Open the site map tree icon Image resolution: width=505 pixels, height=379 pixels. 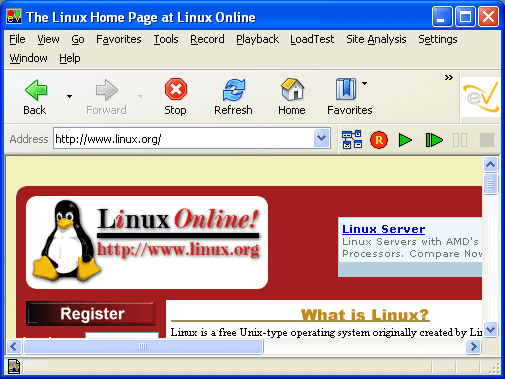[x=352, y=139]
